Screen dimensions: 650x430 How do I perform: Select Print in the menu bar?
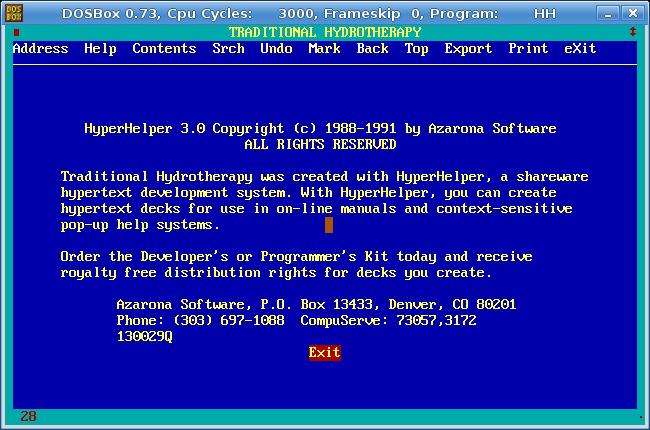pyautogui.click(x=528, y=49)
